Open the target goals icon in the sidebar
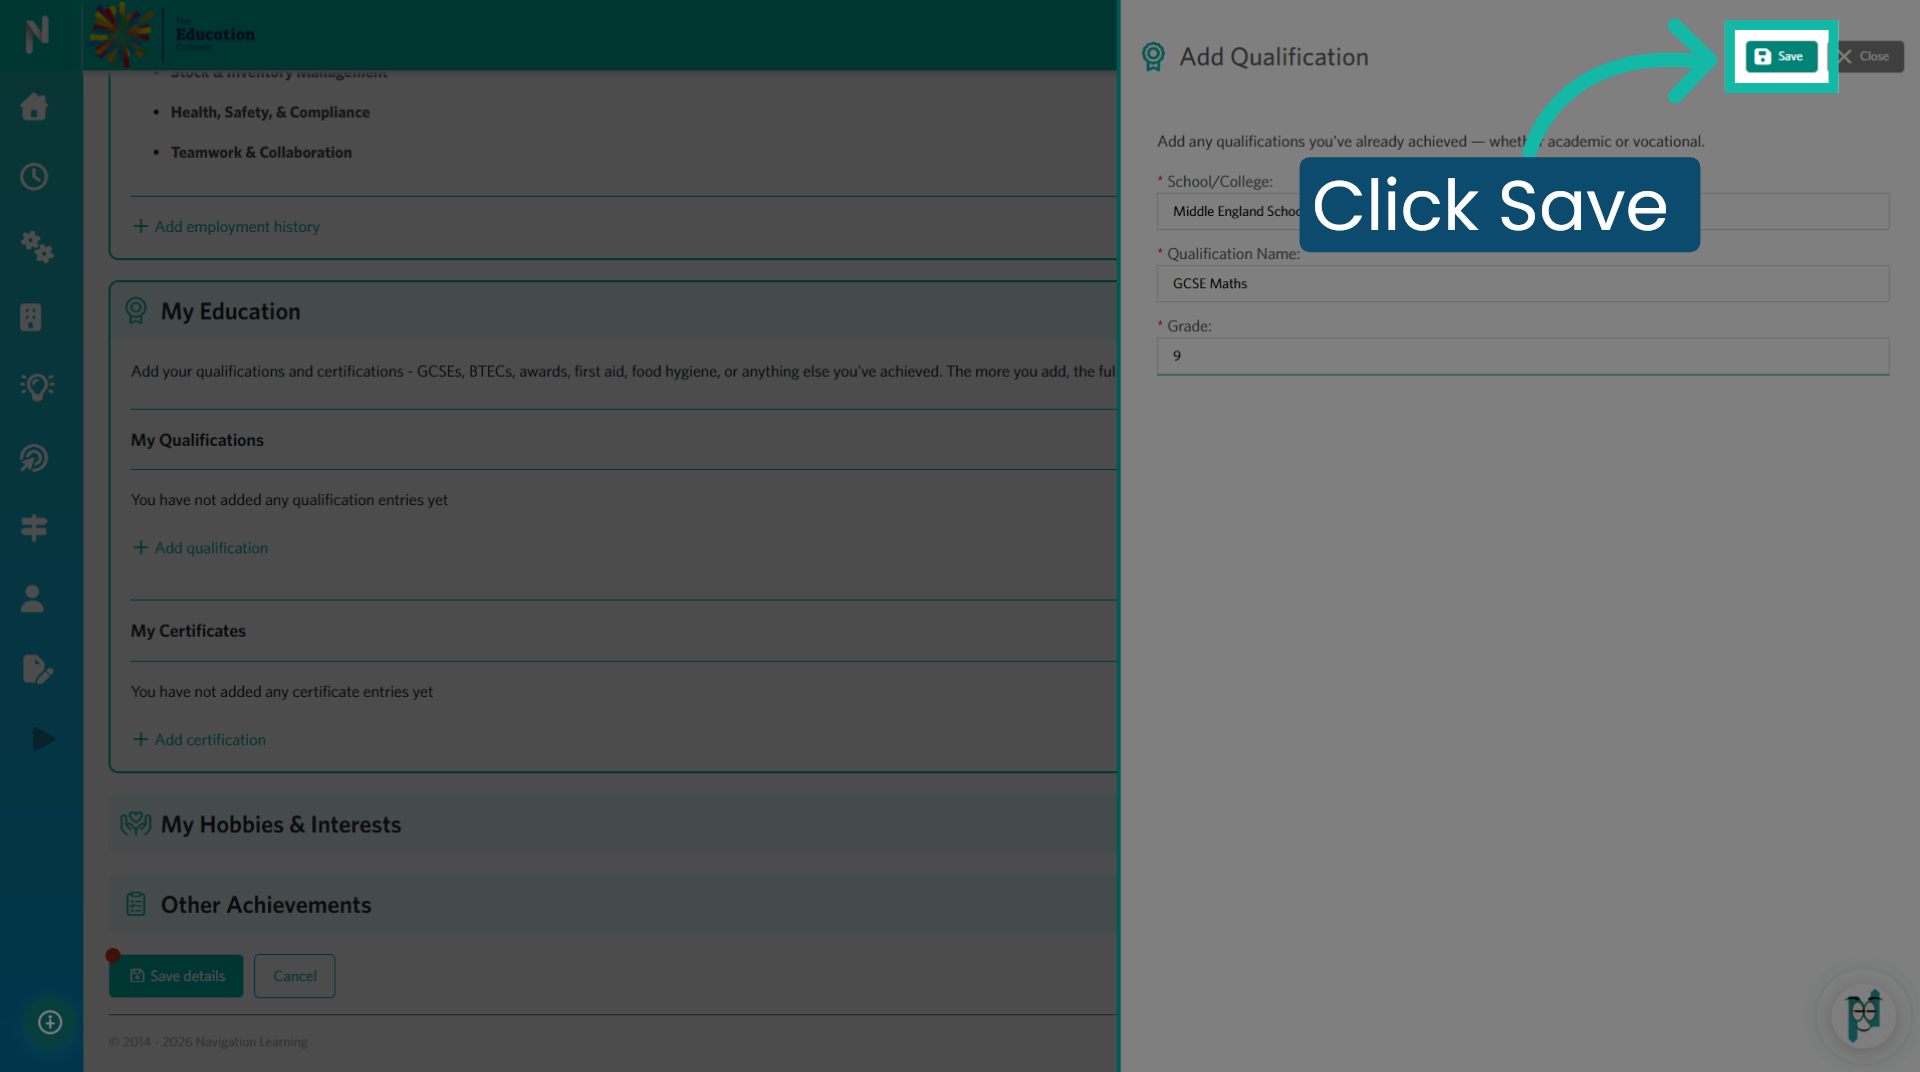 34,457
